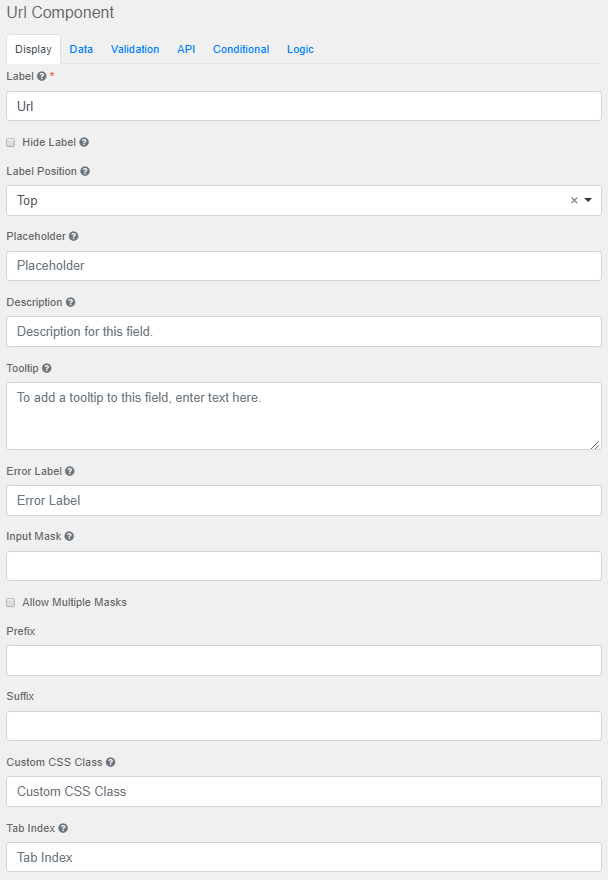The image size is (608, 880).
Task: Open the Description help icon
Action: click(x=69, y=302)
